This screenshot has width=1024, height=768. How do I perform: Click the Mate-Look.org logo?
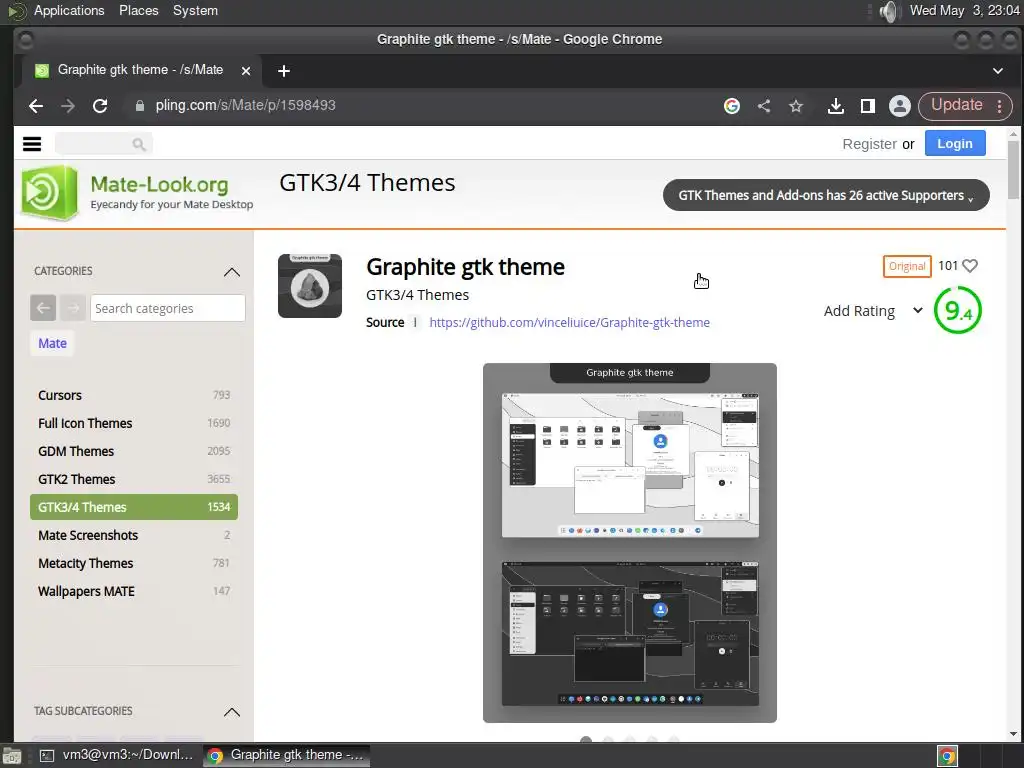(138, 193)
